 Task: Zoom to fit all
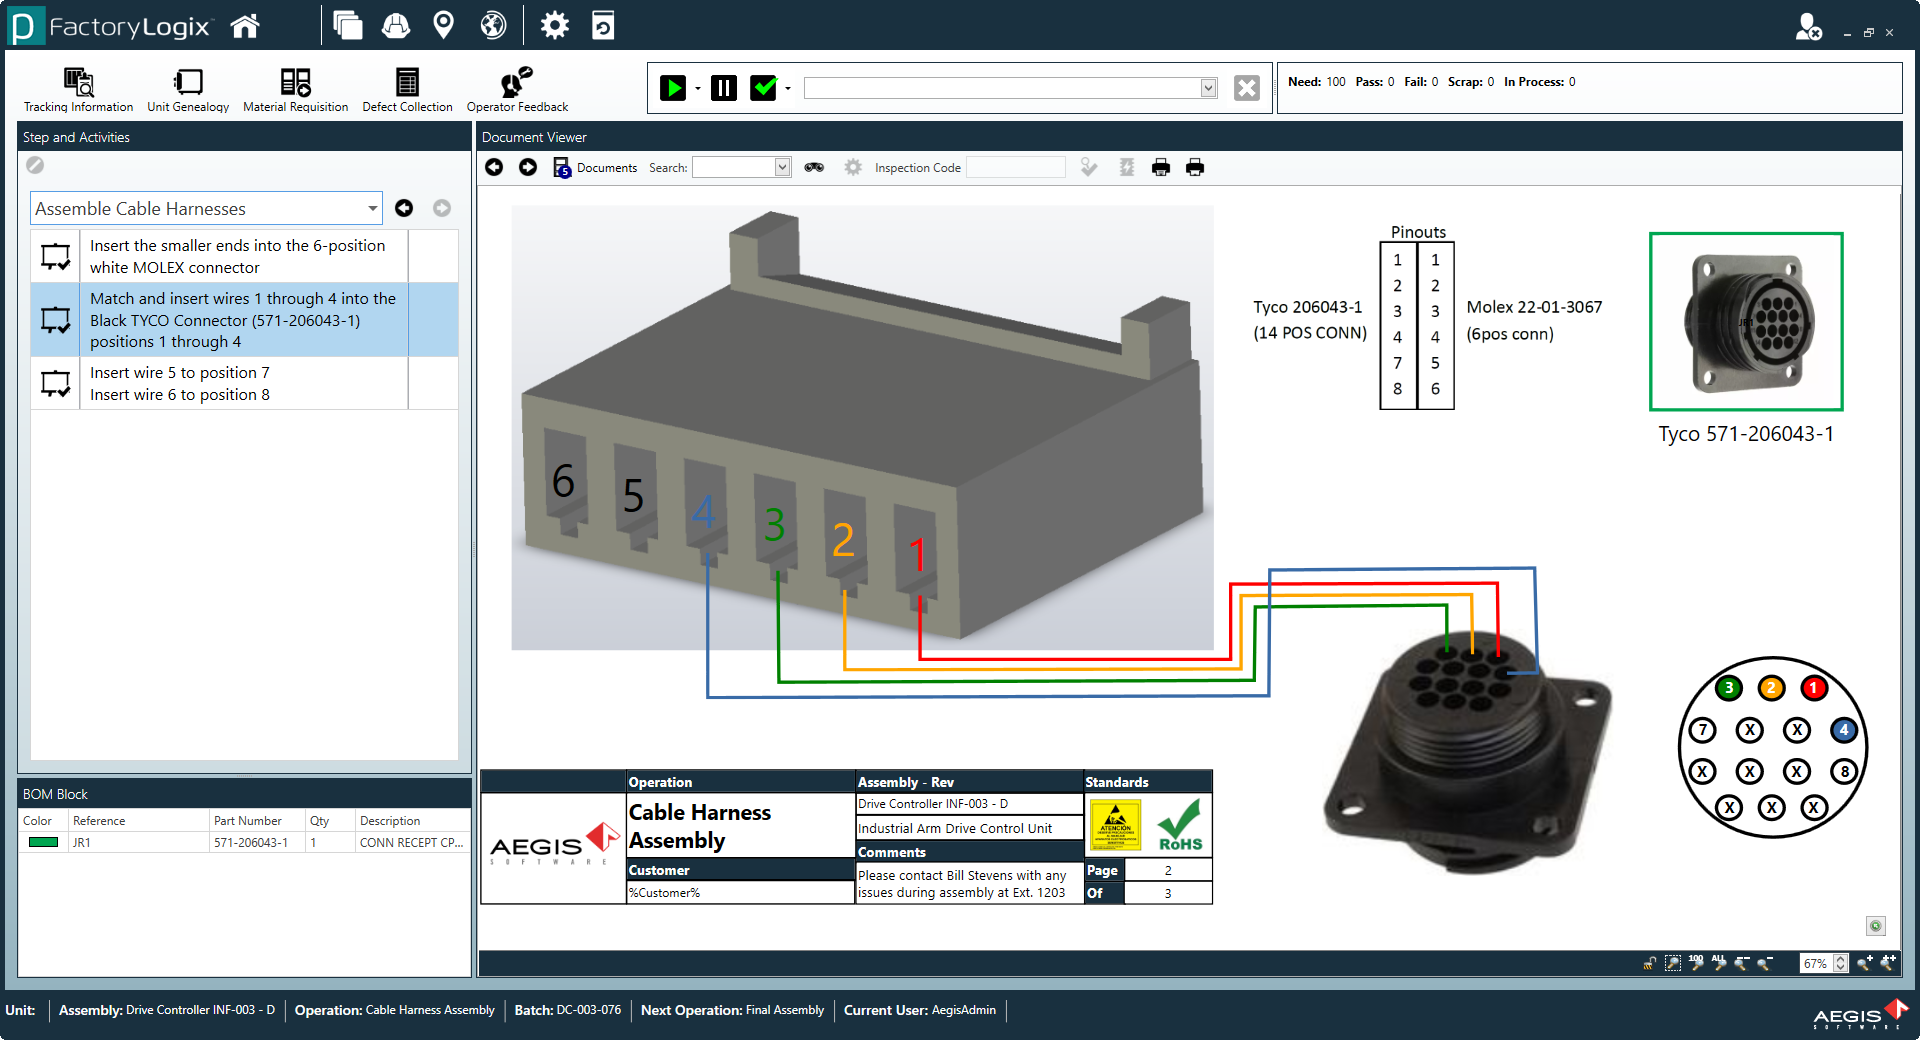point(1719,963)
